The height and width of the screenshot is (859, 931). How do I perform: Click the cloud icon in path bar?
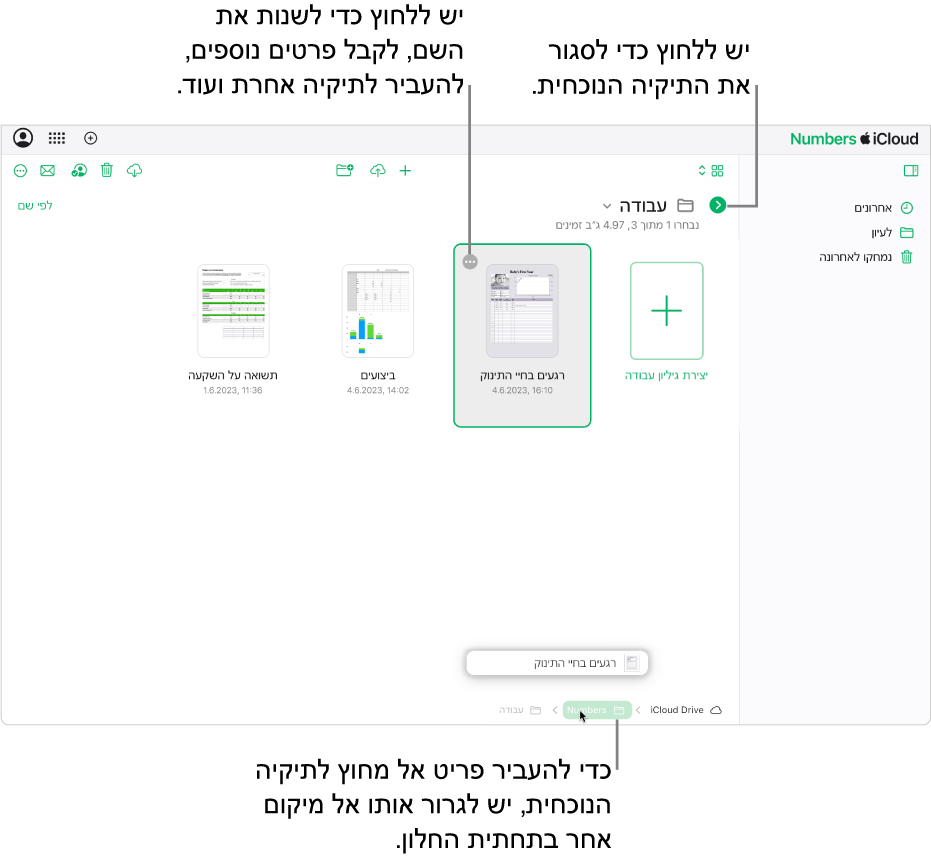click(716, 710)
